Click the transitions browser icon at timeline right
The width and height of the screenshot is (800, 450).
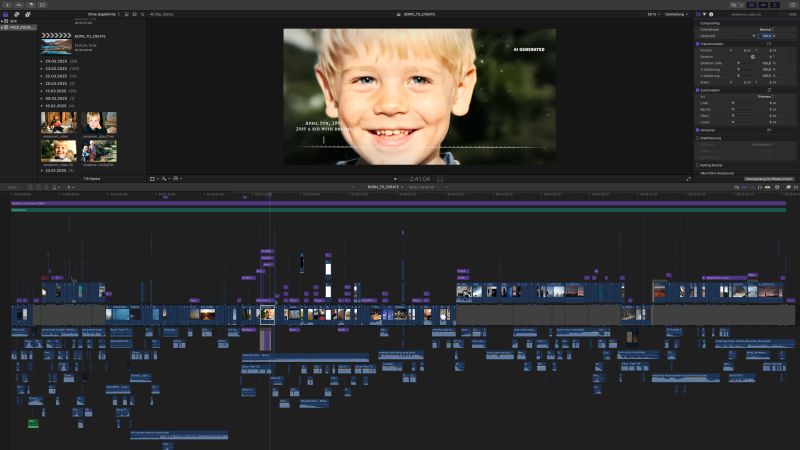coord(796,187)
